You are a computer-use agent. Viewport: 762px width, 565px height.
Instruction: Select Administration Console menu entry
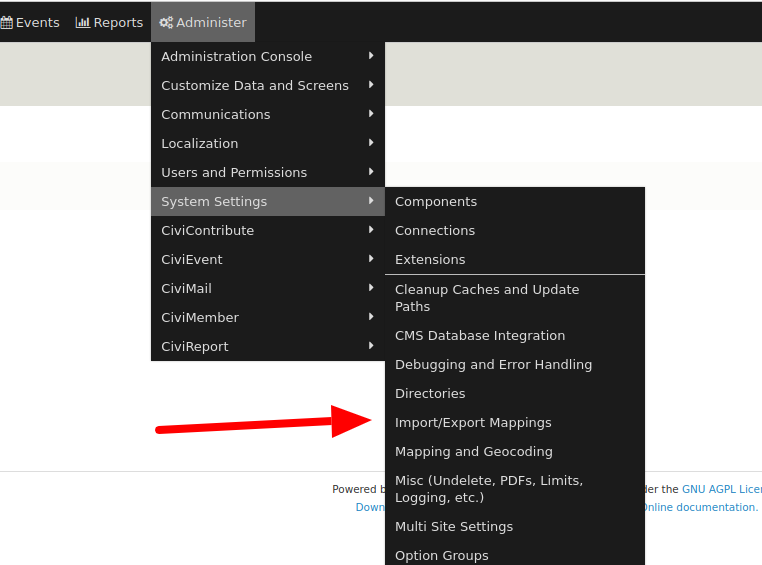pos(268,56)
